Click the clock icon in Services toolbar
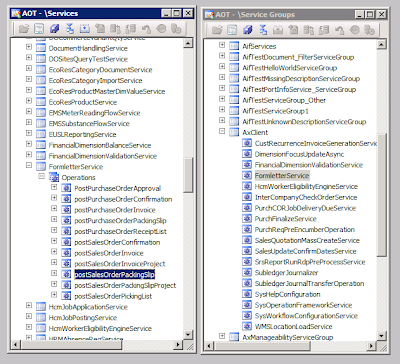Screen dimensions: 400x364 (x=161, y=29)
